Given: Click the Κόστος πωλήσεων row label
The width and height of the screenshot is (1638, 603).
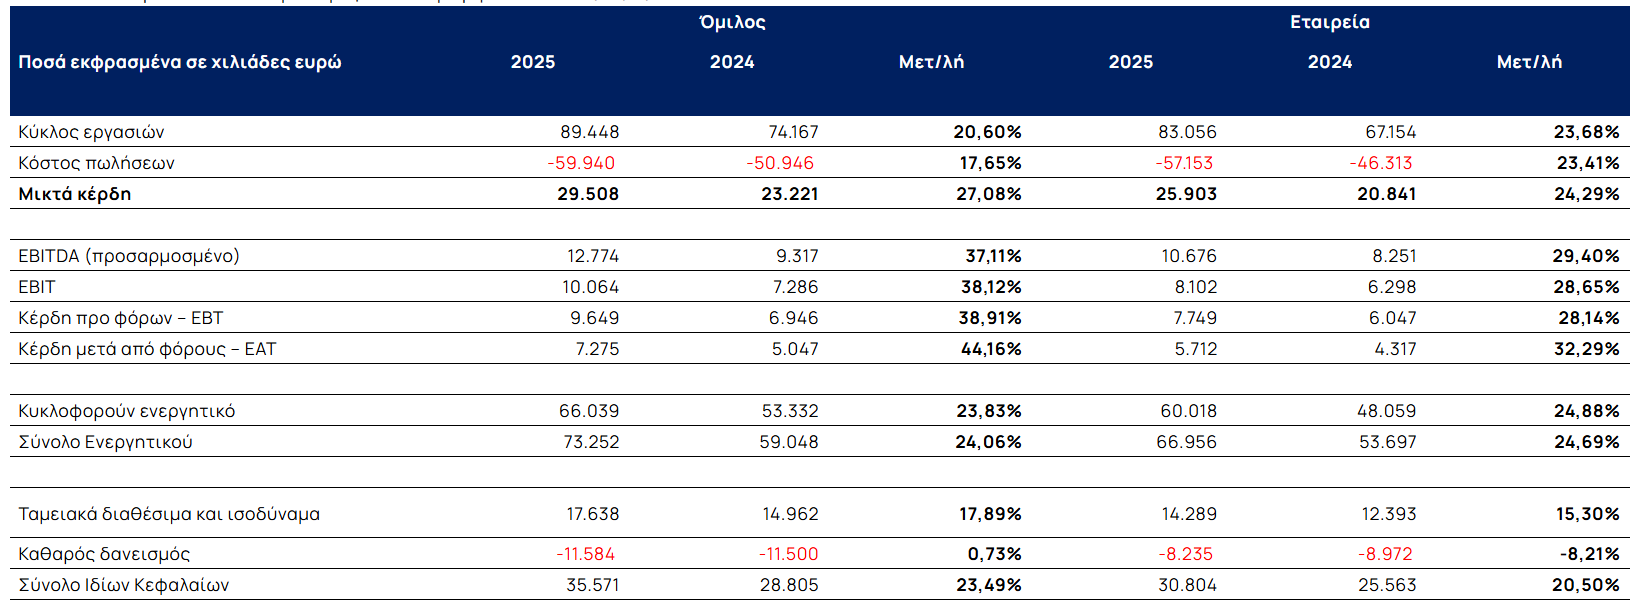Looking at the screenshot, I should (96, 163).
